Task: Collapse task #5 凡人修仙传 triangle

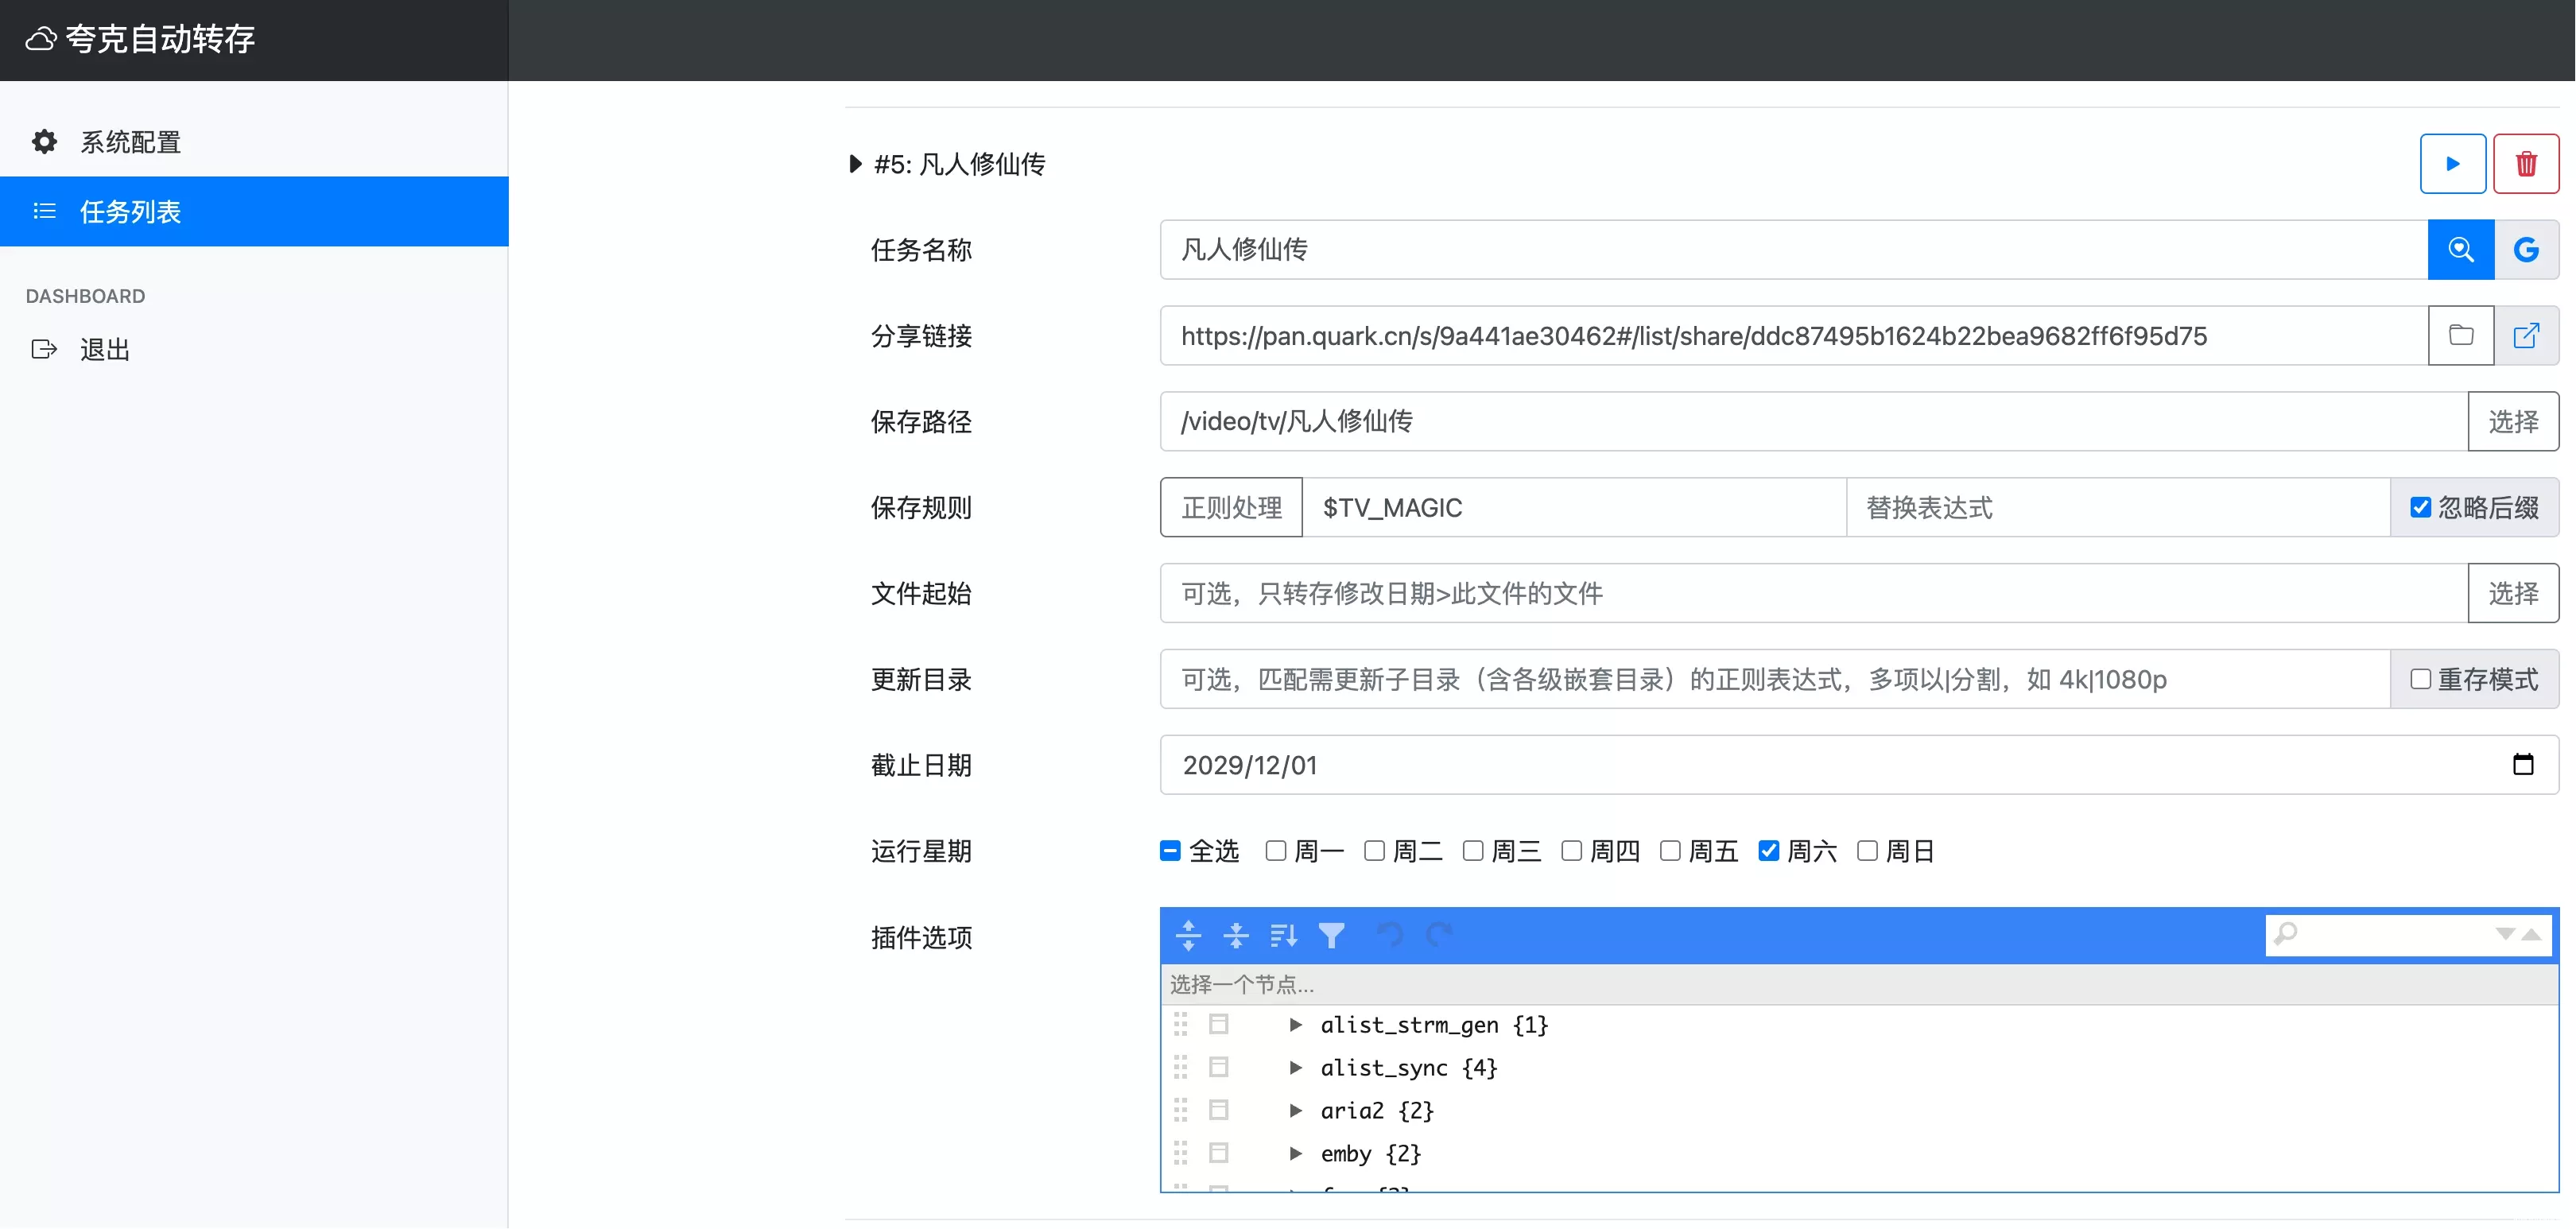Action: click(855, 164)
